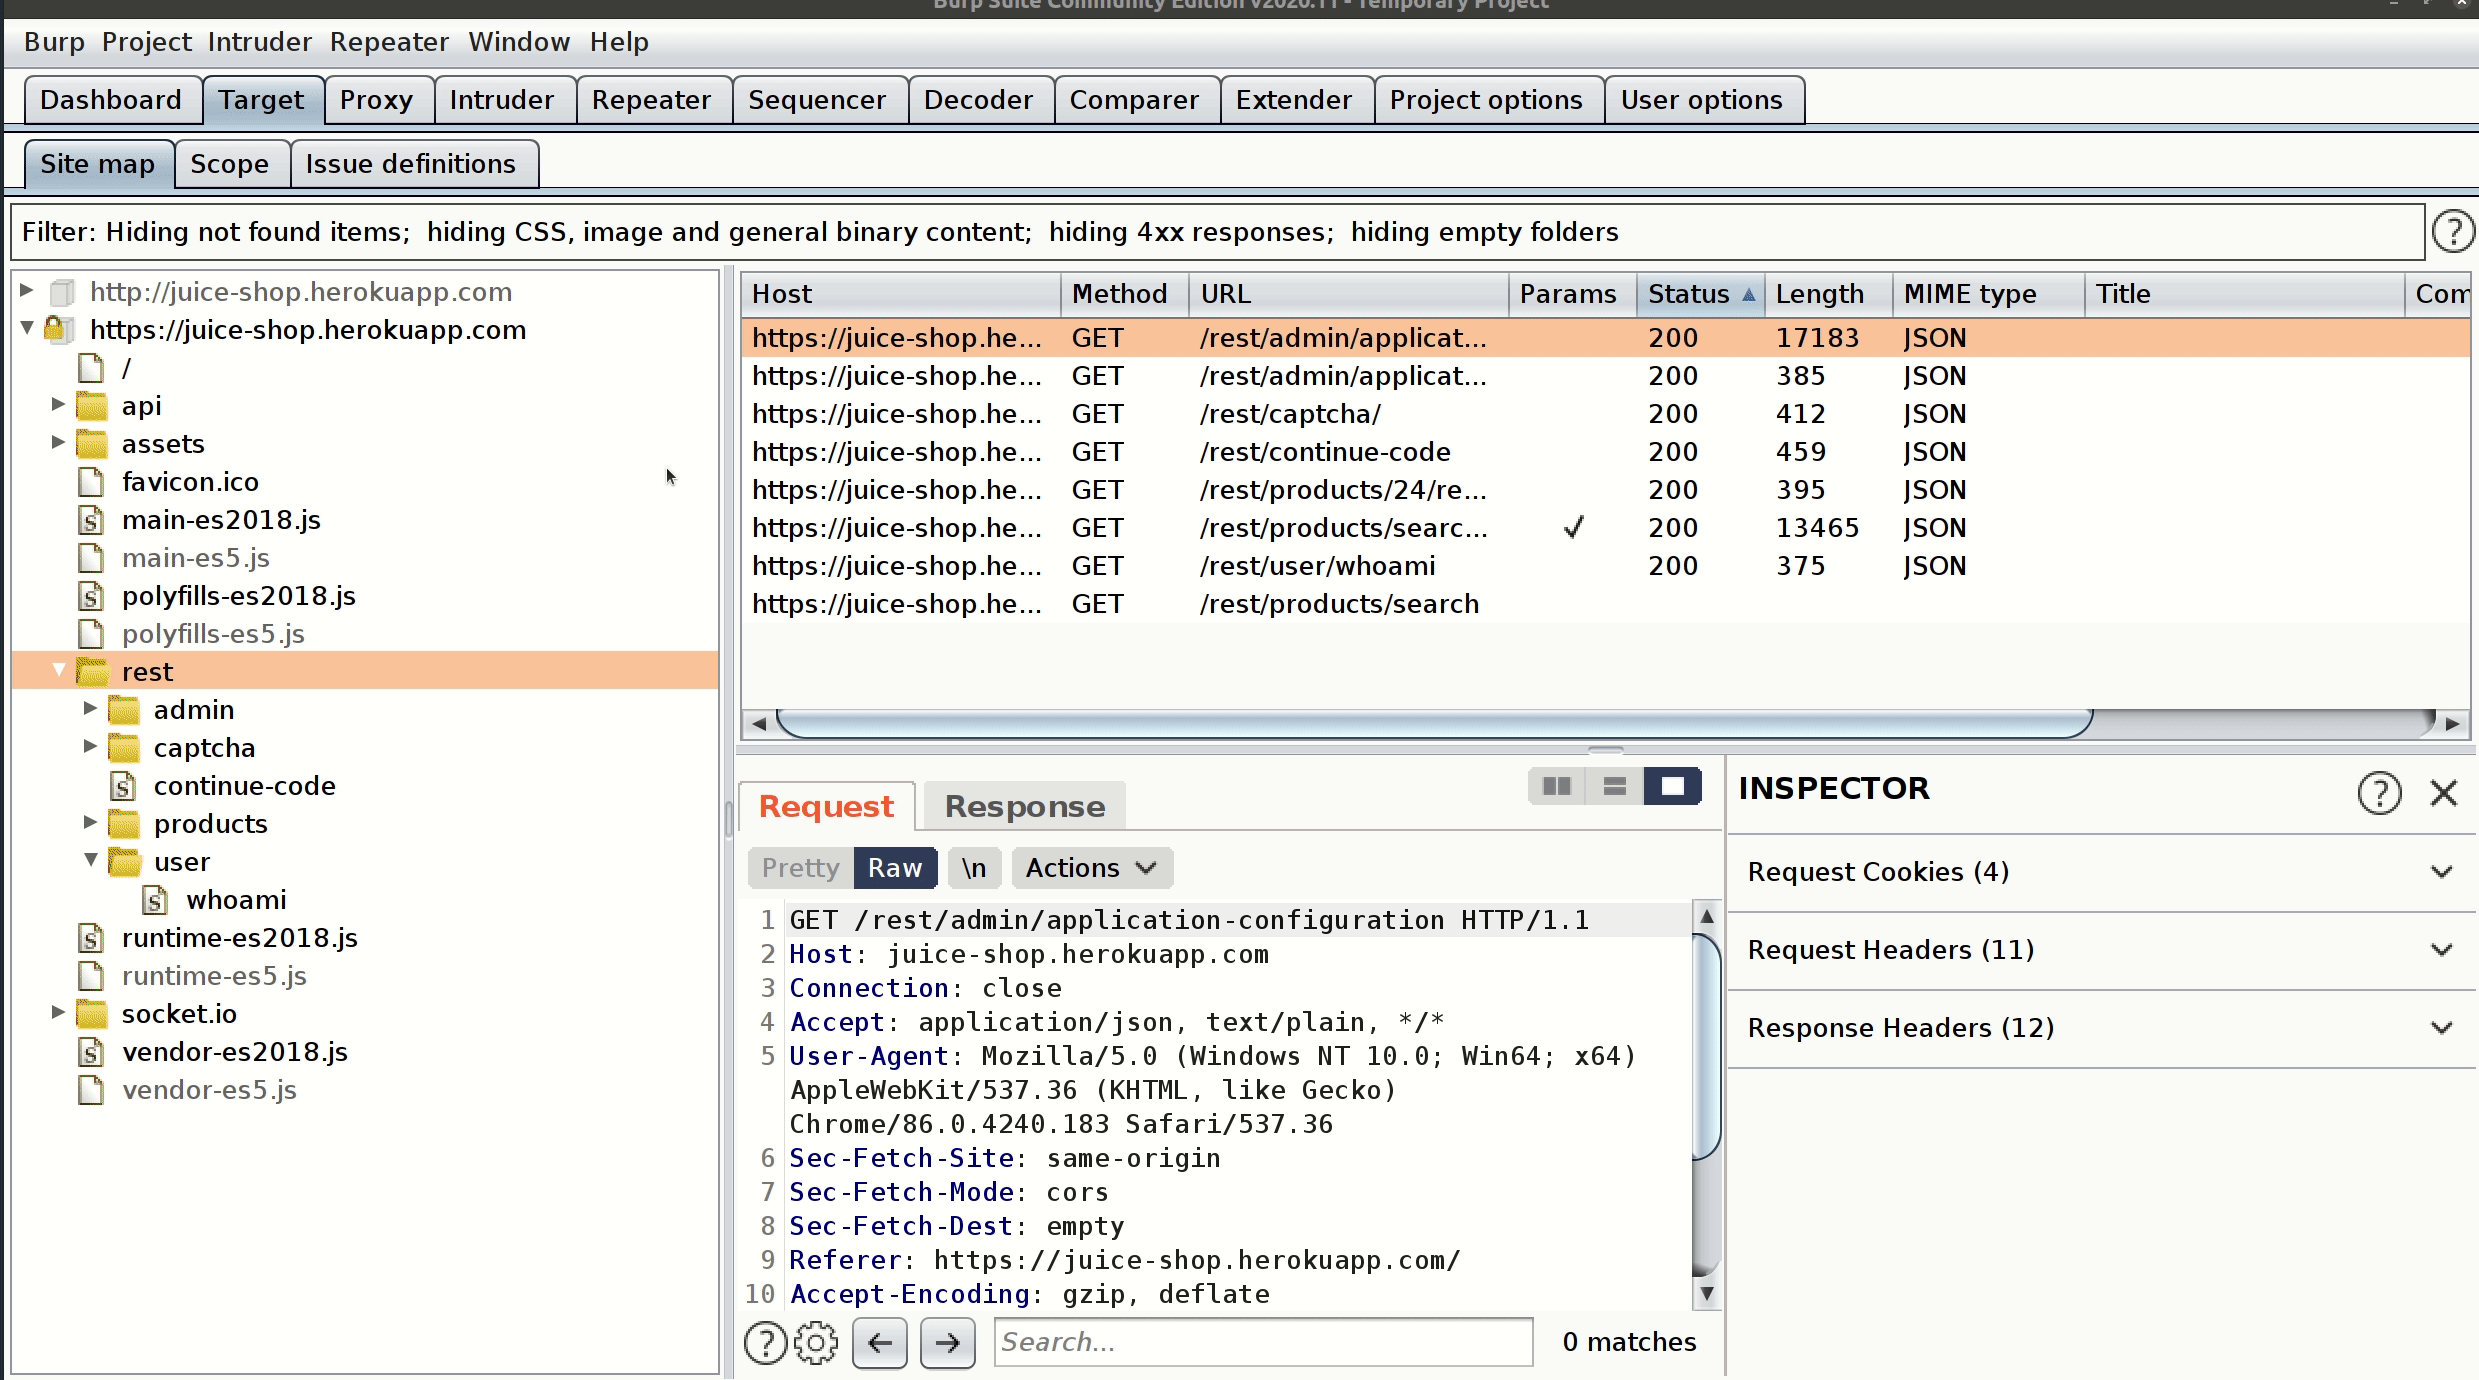This screenshot has width=2479, height=1380.
Task: Click the vendor-es5.js file icon
Action: 91,1090
